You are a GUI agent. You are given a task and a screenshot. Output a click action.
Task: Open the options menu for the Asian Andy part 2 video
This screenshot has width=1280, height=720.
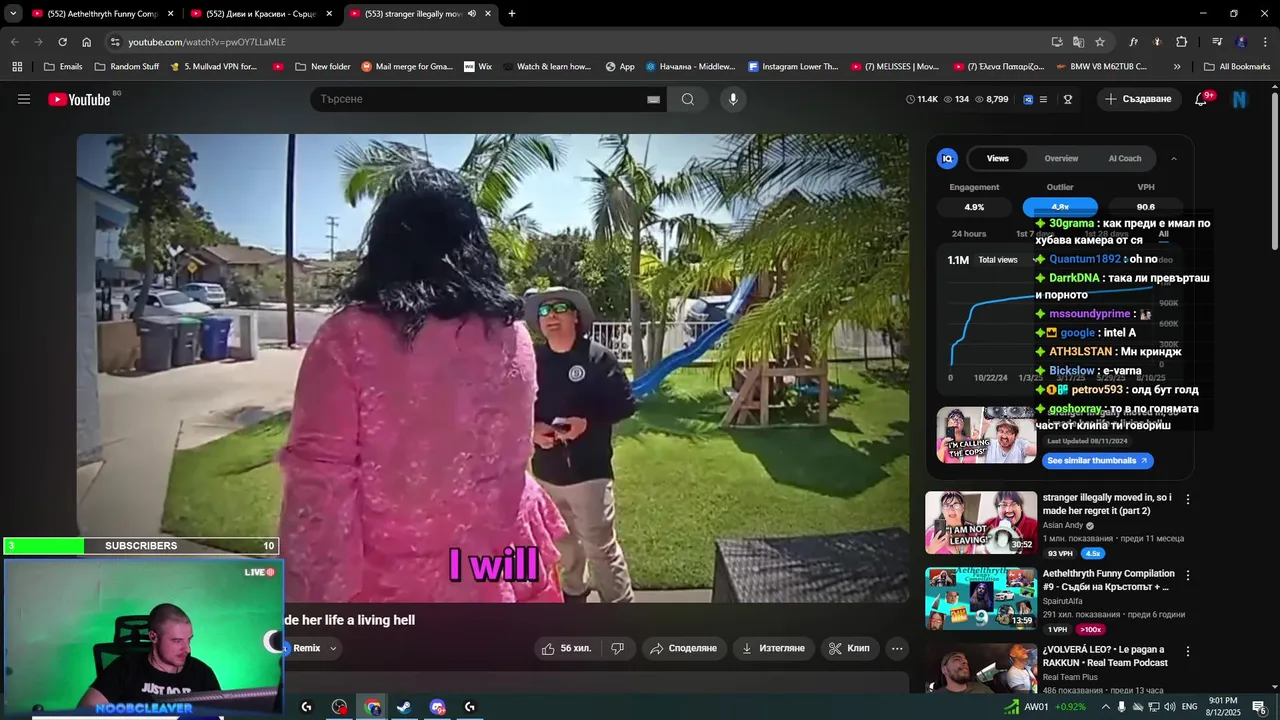1188,498
